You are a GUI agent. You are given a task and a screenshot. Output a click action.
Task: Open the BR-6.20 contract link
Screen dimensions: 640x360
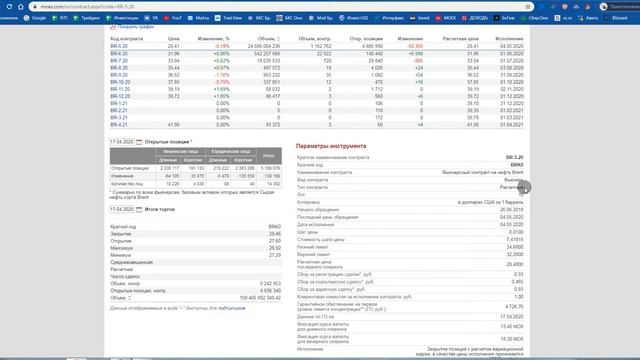119,53
